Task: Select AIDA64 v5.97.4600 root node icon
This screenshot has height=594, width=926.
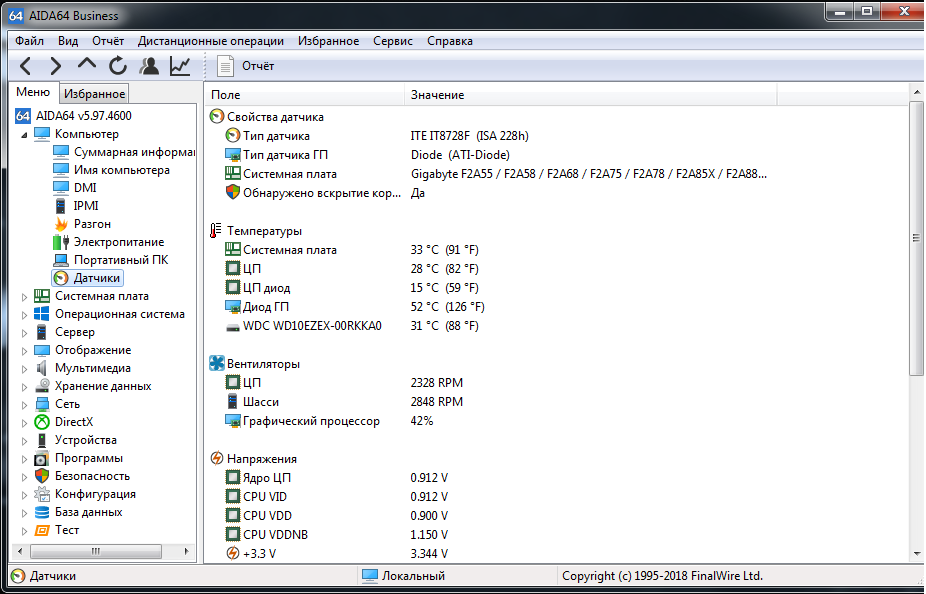Action: click(22, 116)
